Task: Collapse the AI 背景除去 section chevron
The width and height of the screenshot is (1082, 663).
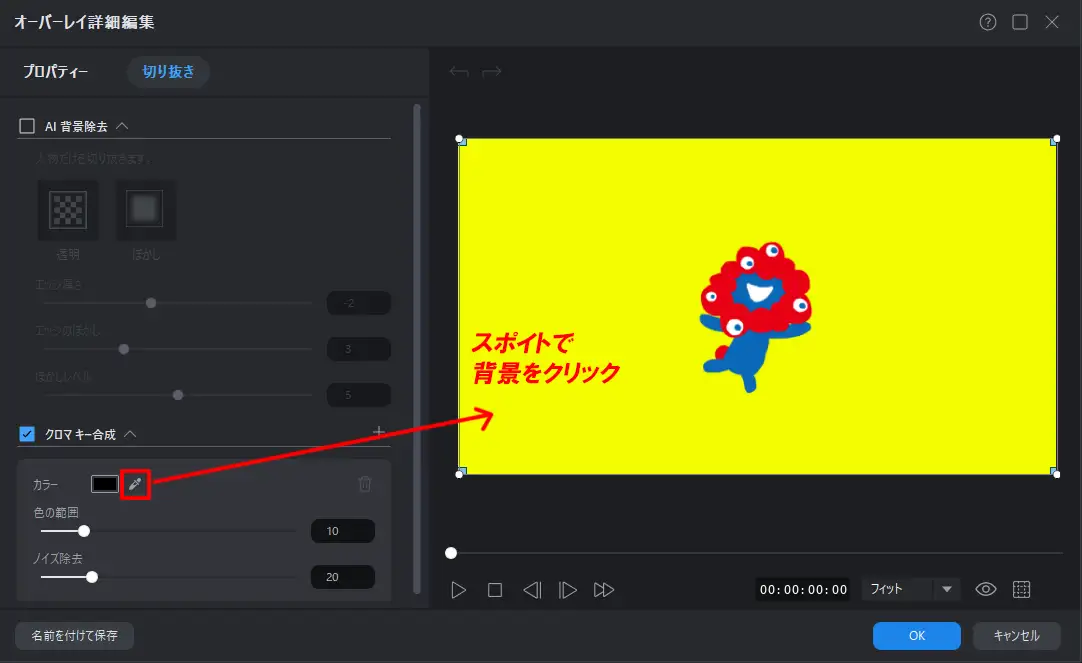Action: (x=122, y=126)
